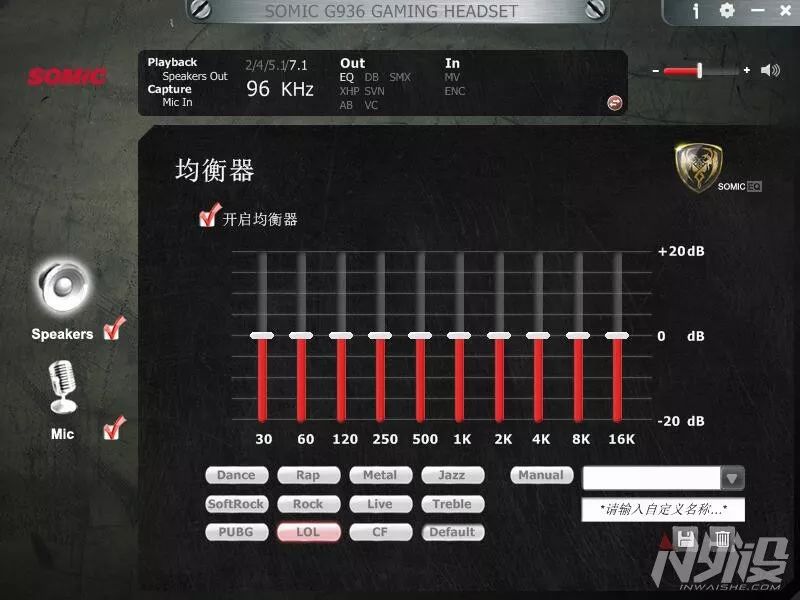Click the save preset floppy disk icon
Image resolution: width=800 pixels, height=600 pixels.
(685, 540)
